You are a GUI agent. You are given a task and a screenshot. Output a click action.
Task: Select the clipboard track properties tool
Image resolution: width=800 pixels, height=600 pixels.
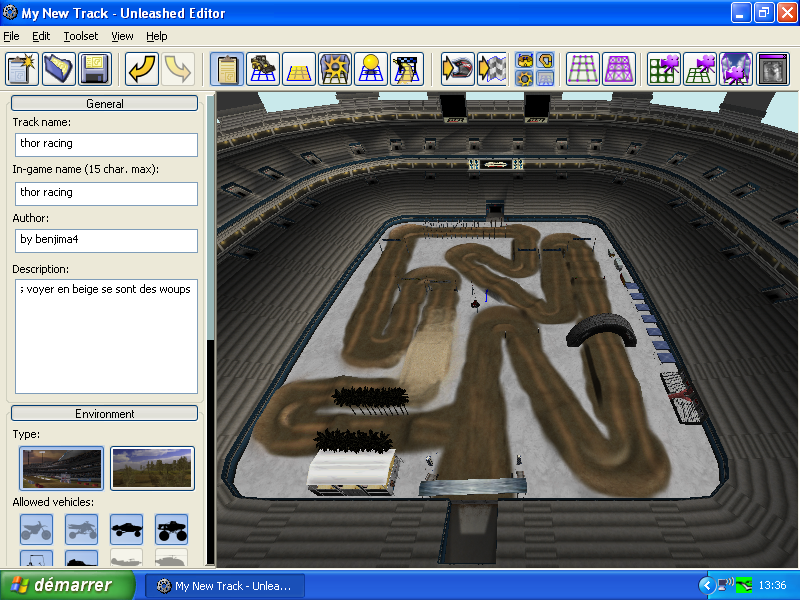coord(228,69)
